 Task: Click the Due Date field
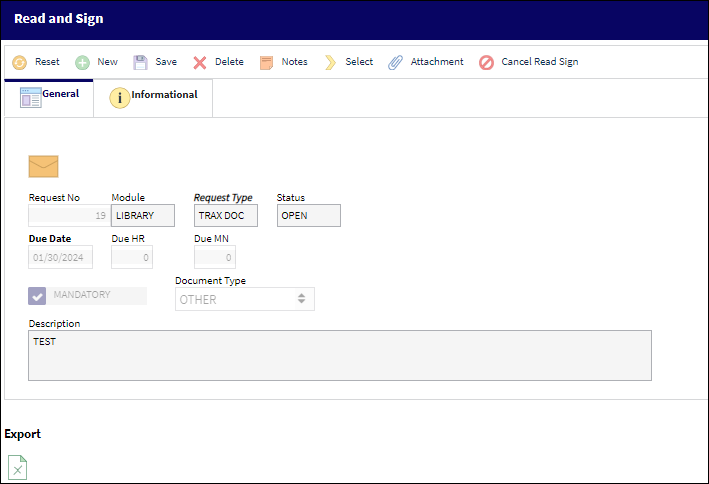61,257
